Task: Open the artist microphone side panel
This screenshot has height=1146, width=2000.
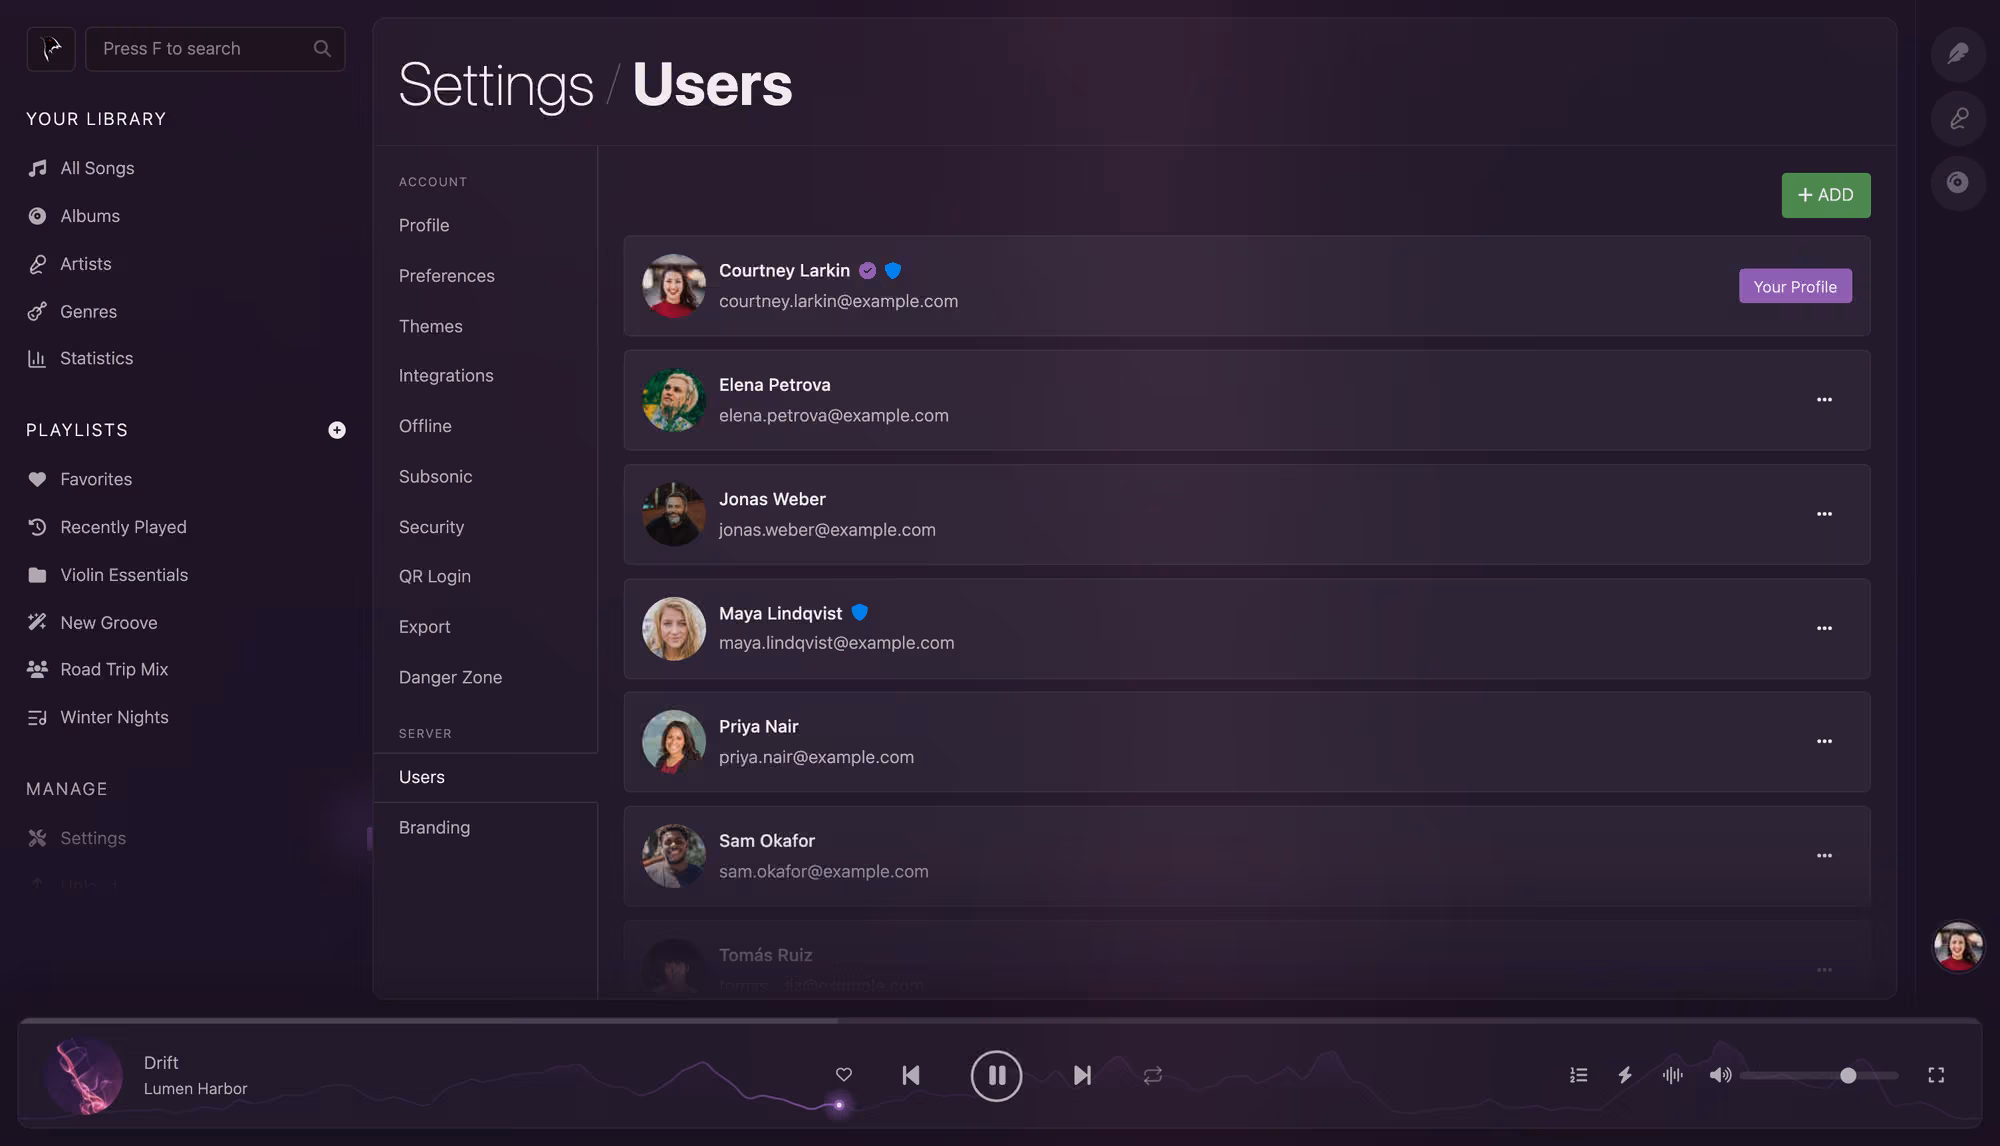Action: 1958,118
